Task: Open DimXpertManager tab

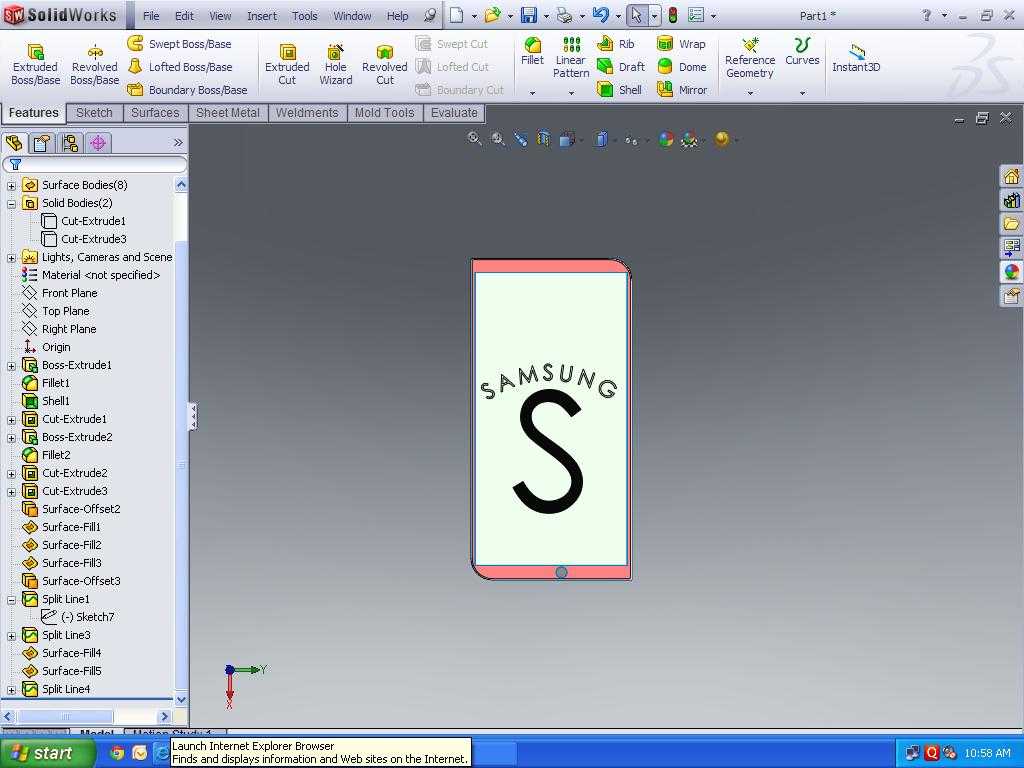Action: (x=99, y=142)
